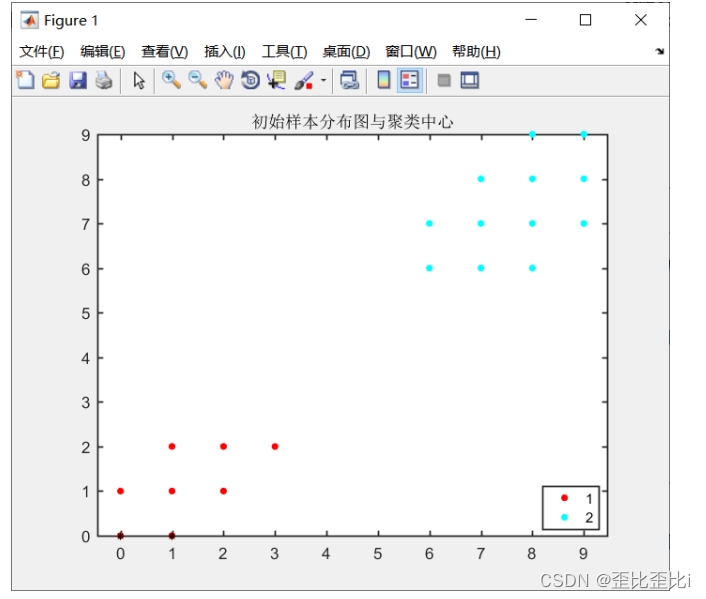Open the 查看(V) menu
The height and width of the screenshot is (599, 706).
tap(164, 51)
